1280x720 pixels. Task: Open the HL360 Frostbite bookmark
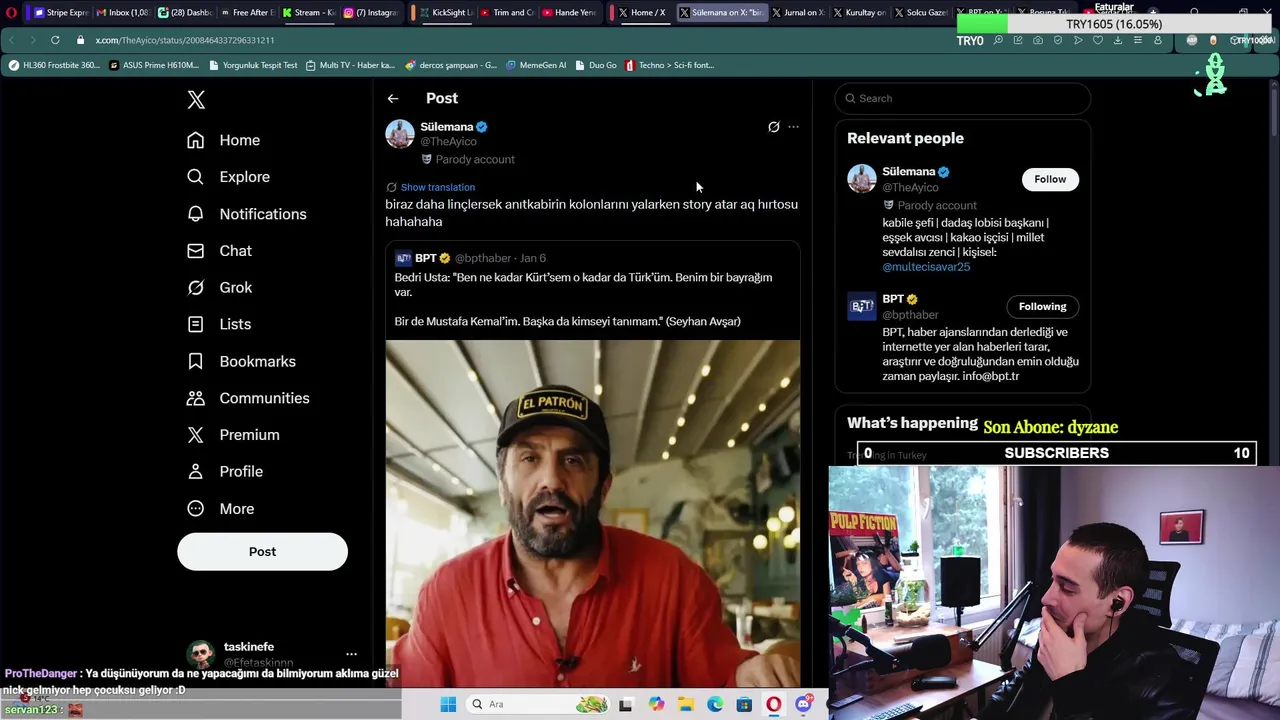click(x=54, y=65)
